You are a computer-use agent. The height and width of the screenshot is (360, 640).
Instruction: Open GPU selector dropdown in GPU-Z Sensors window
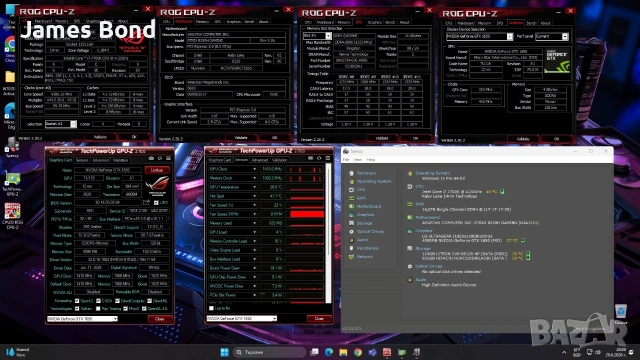(242, 318)
